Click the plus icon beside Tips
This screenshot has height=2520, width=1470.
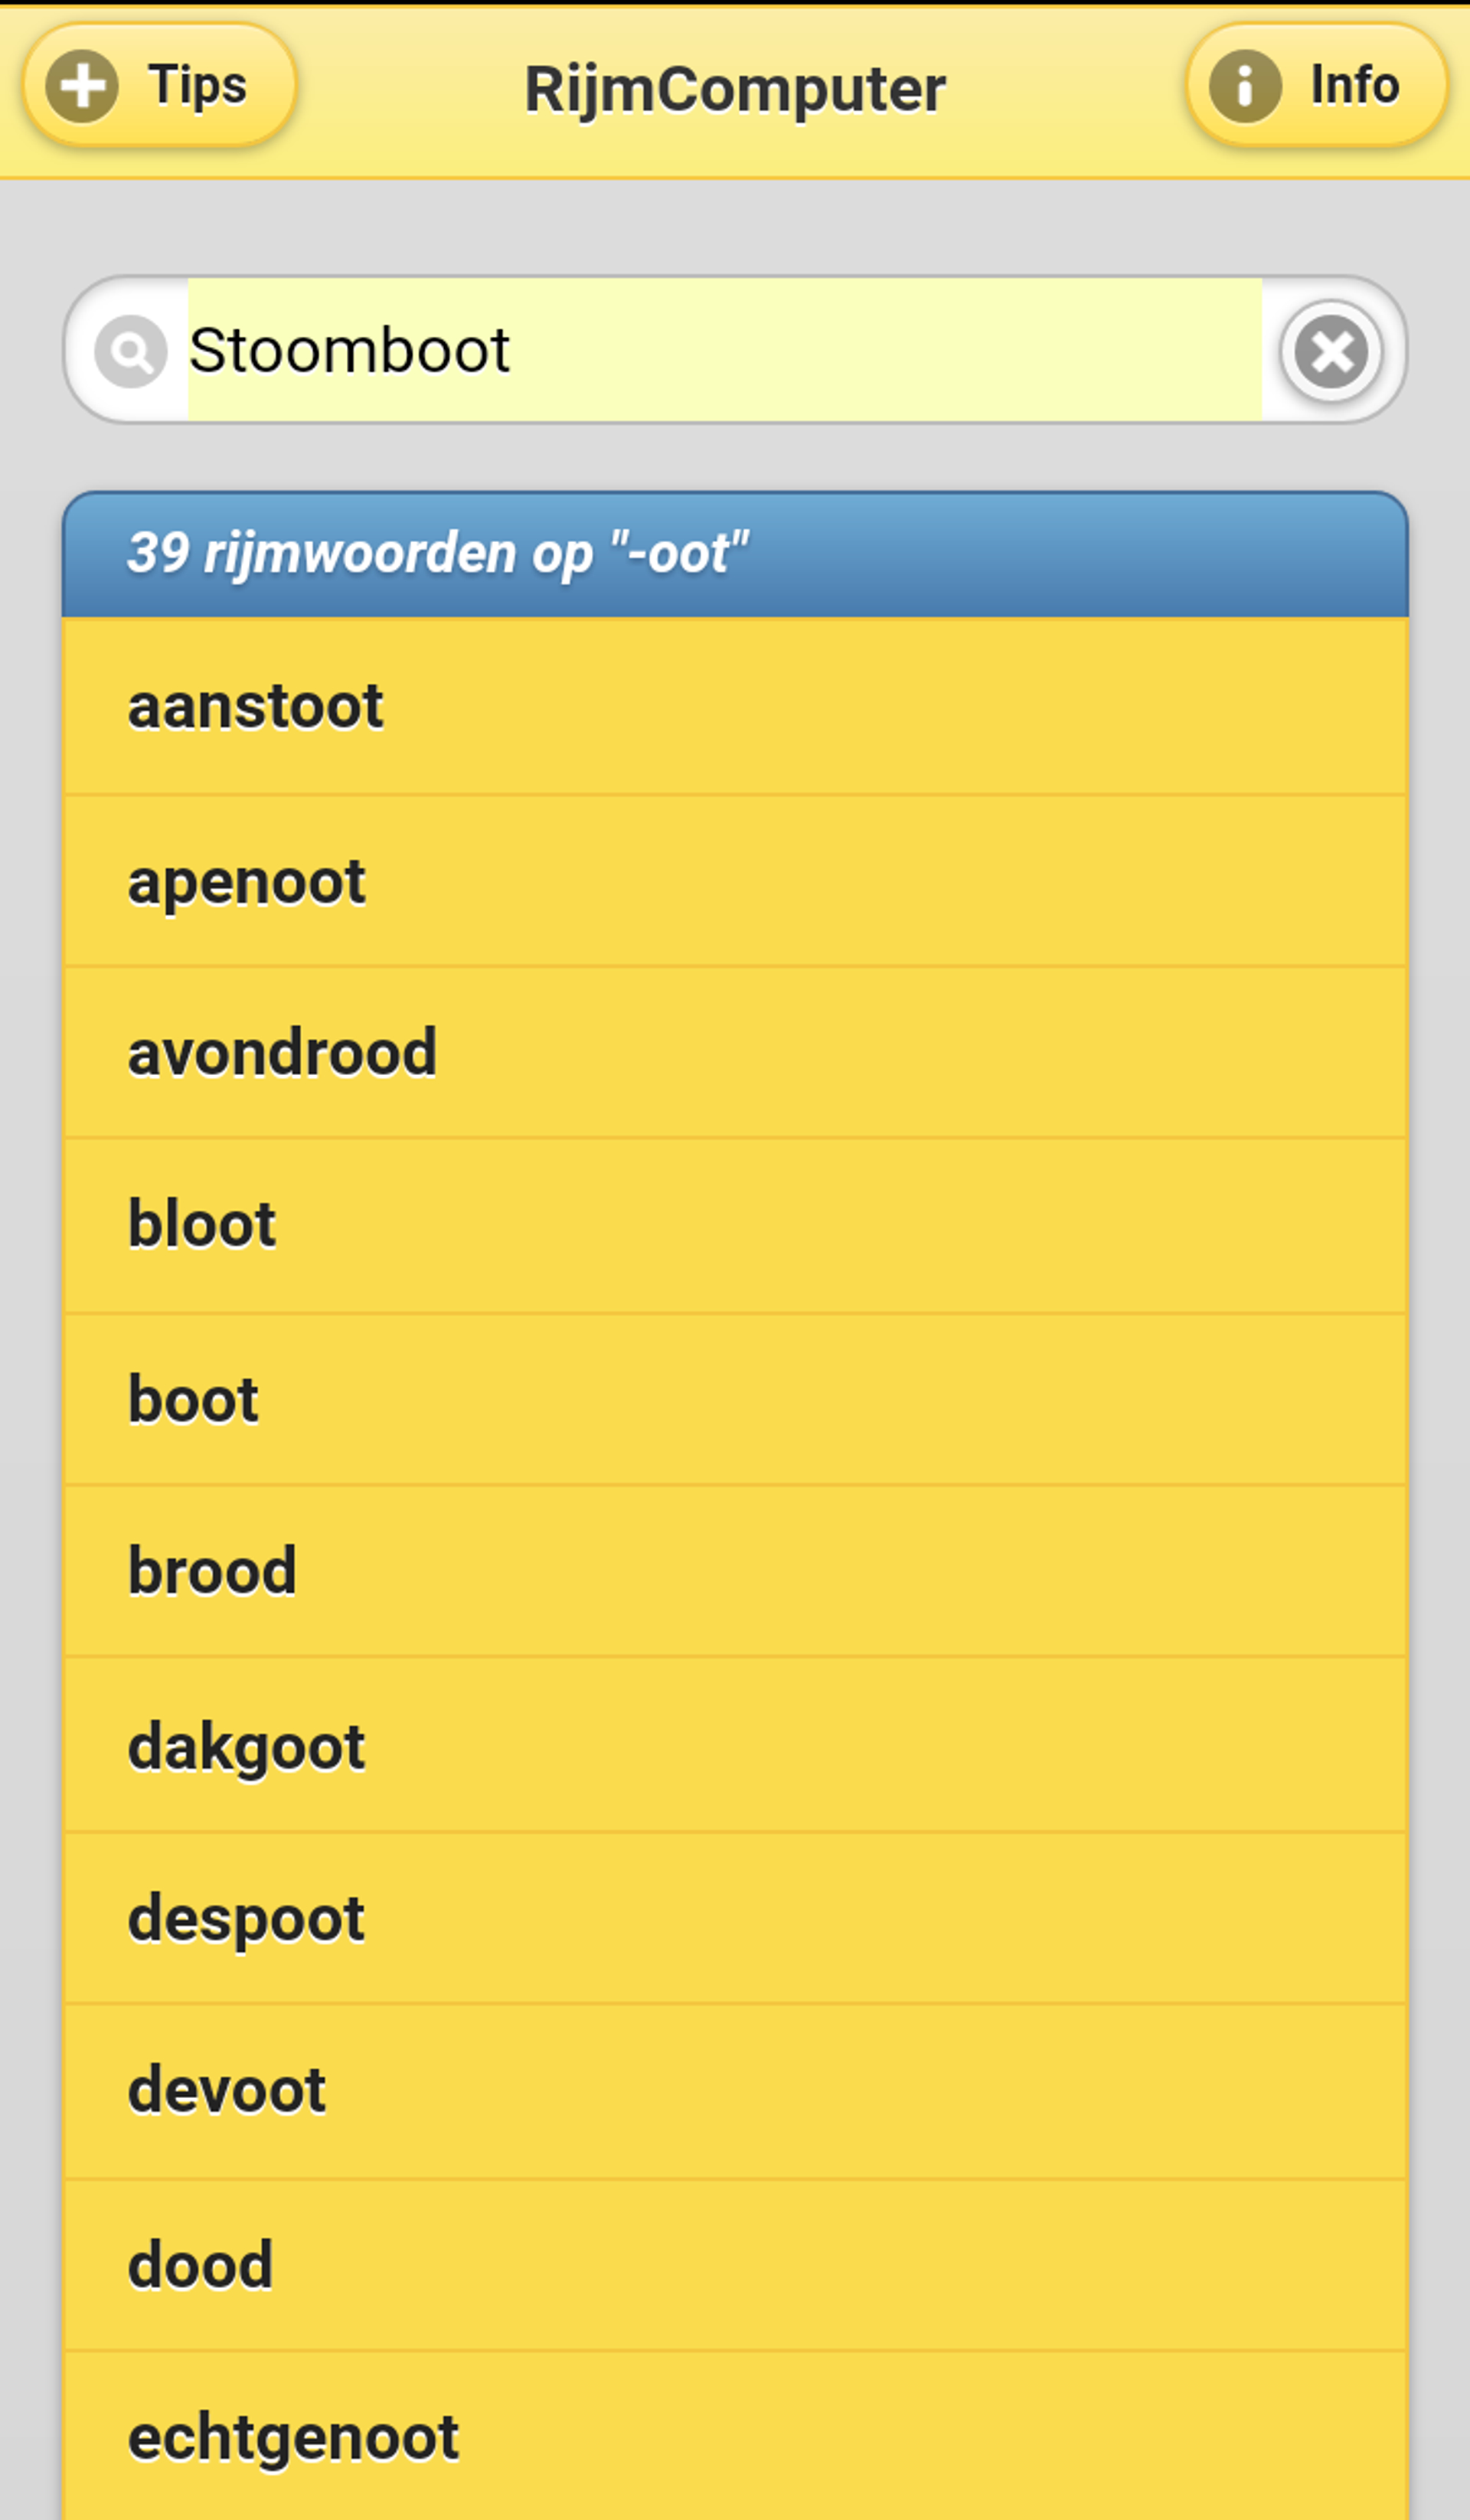tap(82, 86)
